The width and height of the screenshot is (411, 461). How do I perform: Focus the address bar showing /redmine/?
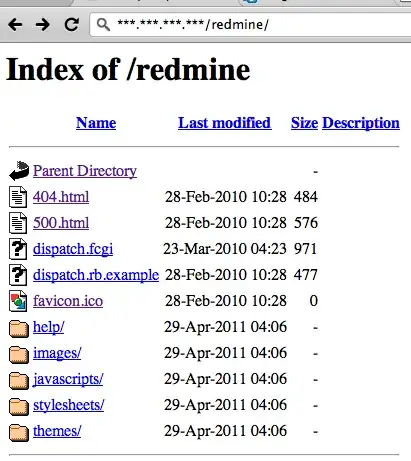[x=250, y=24]
